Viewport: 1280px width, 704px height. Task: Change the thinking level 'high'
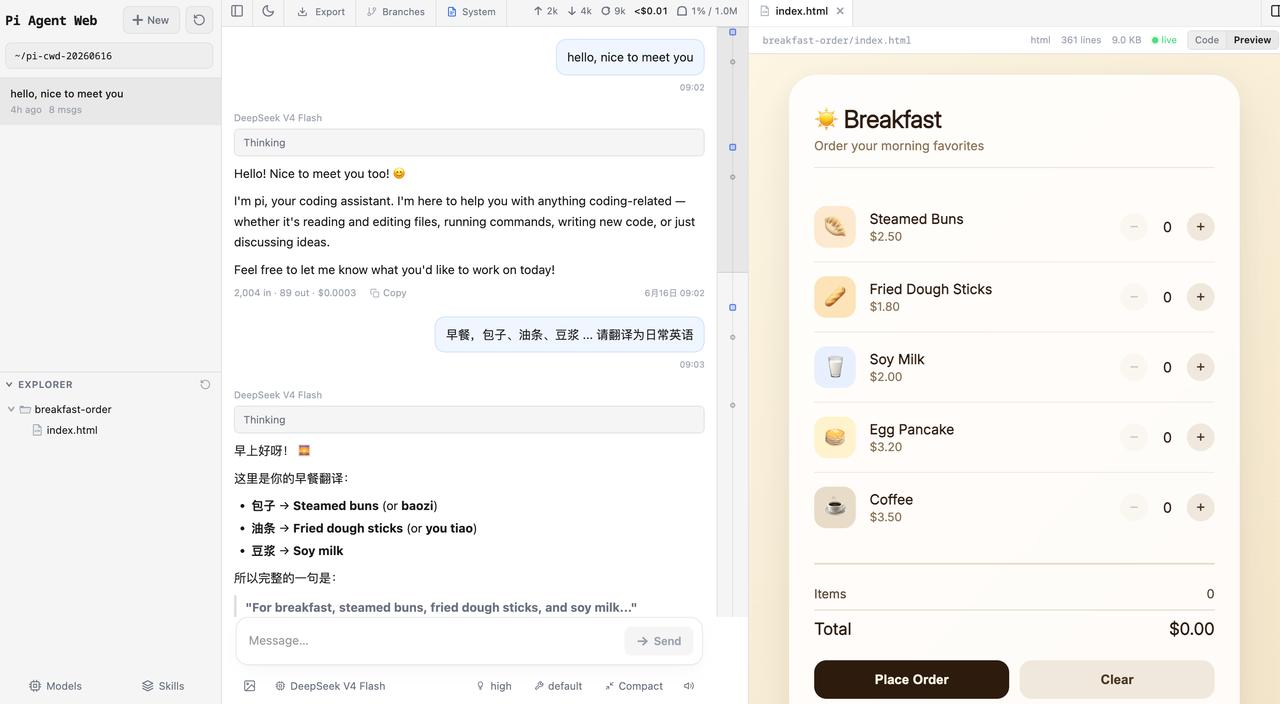point(494,686)
